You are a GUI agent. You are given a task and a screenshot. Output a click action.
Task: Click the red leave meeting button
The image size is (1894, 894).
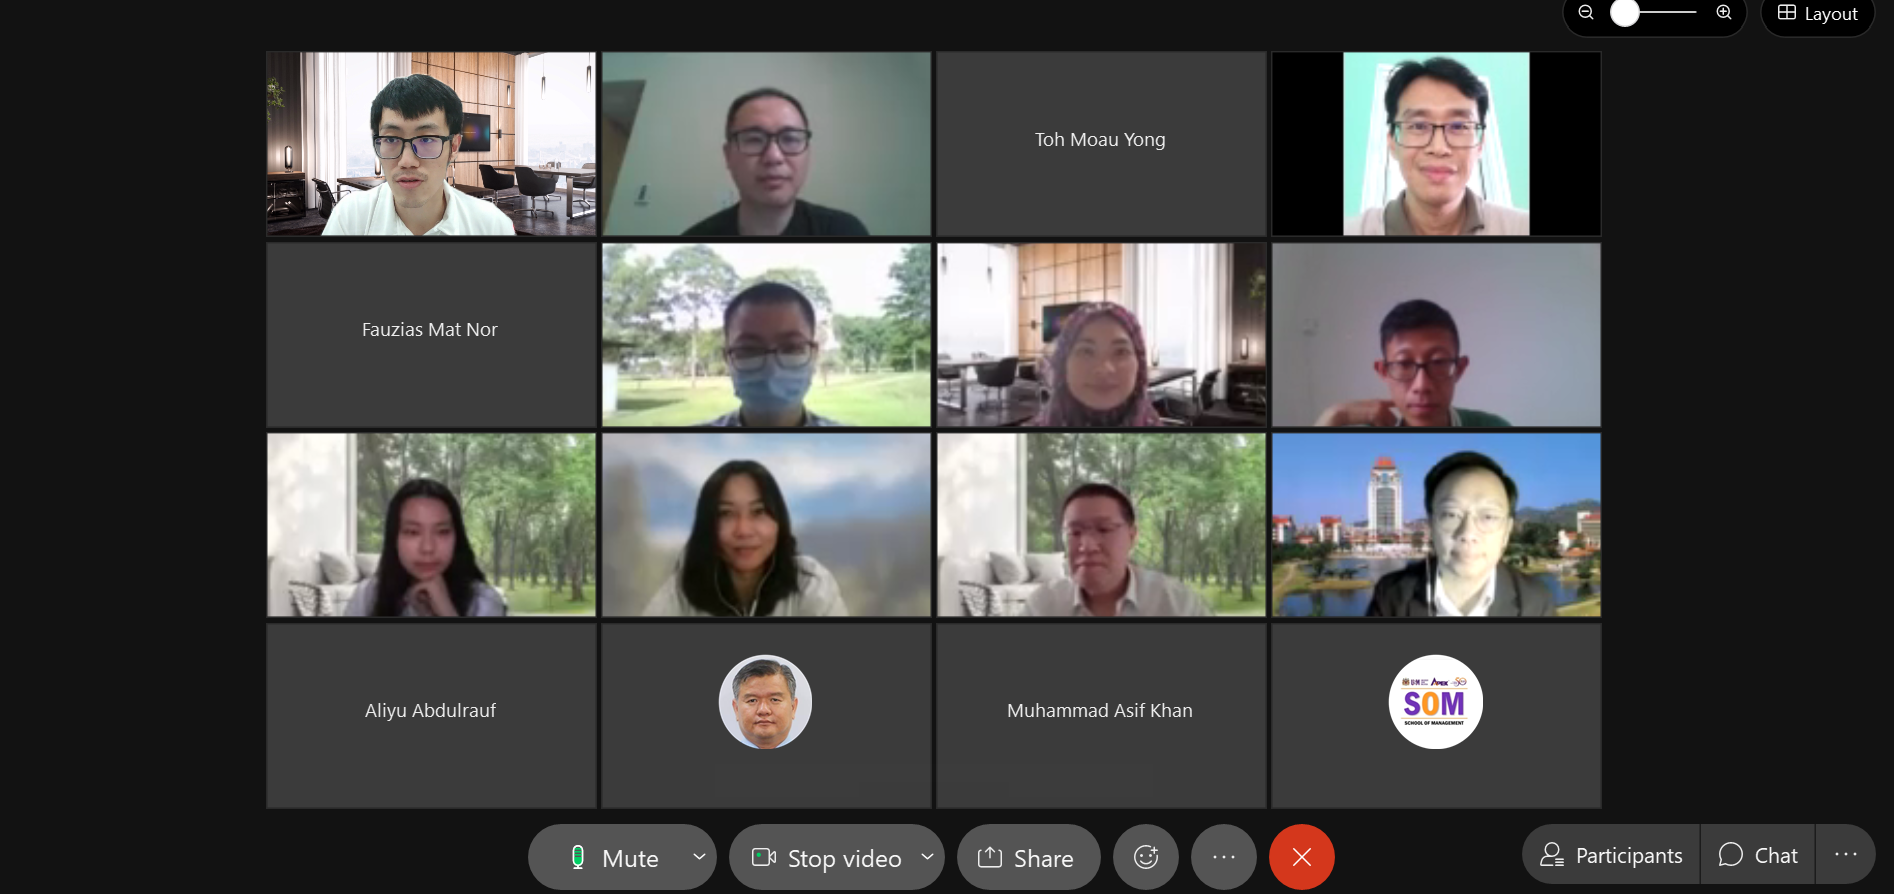click(1302, 857)
